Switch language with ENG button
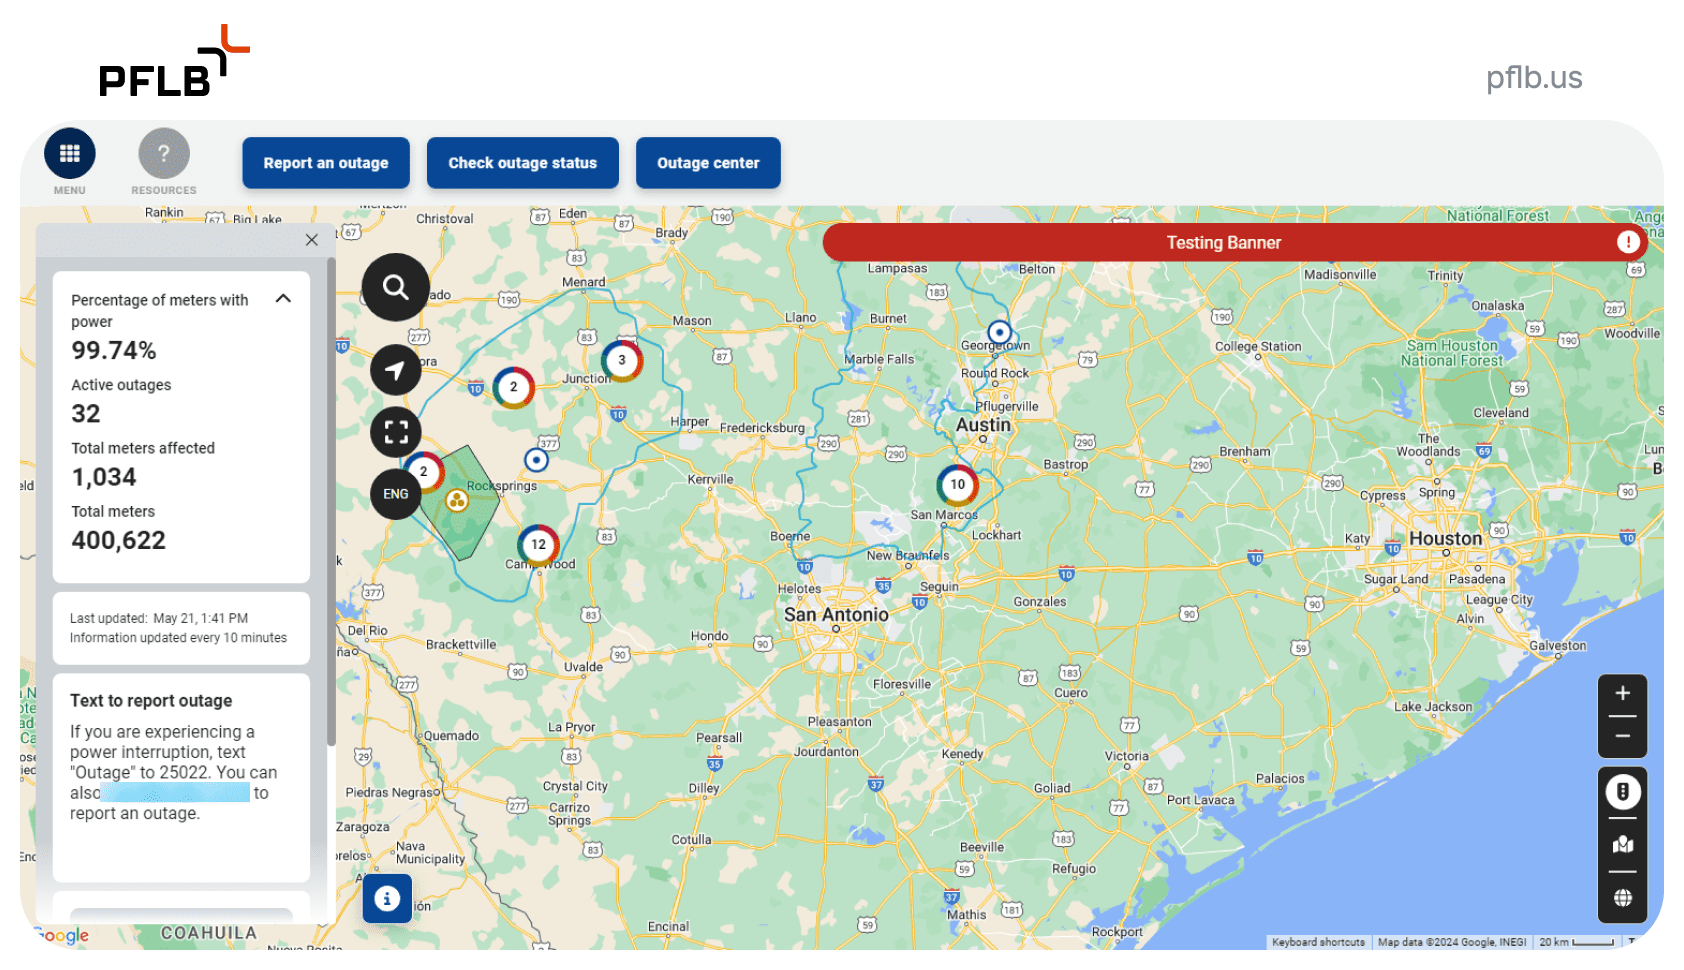1684x970 pixels. coord(396,494)
